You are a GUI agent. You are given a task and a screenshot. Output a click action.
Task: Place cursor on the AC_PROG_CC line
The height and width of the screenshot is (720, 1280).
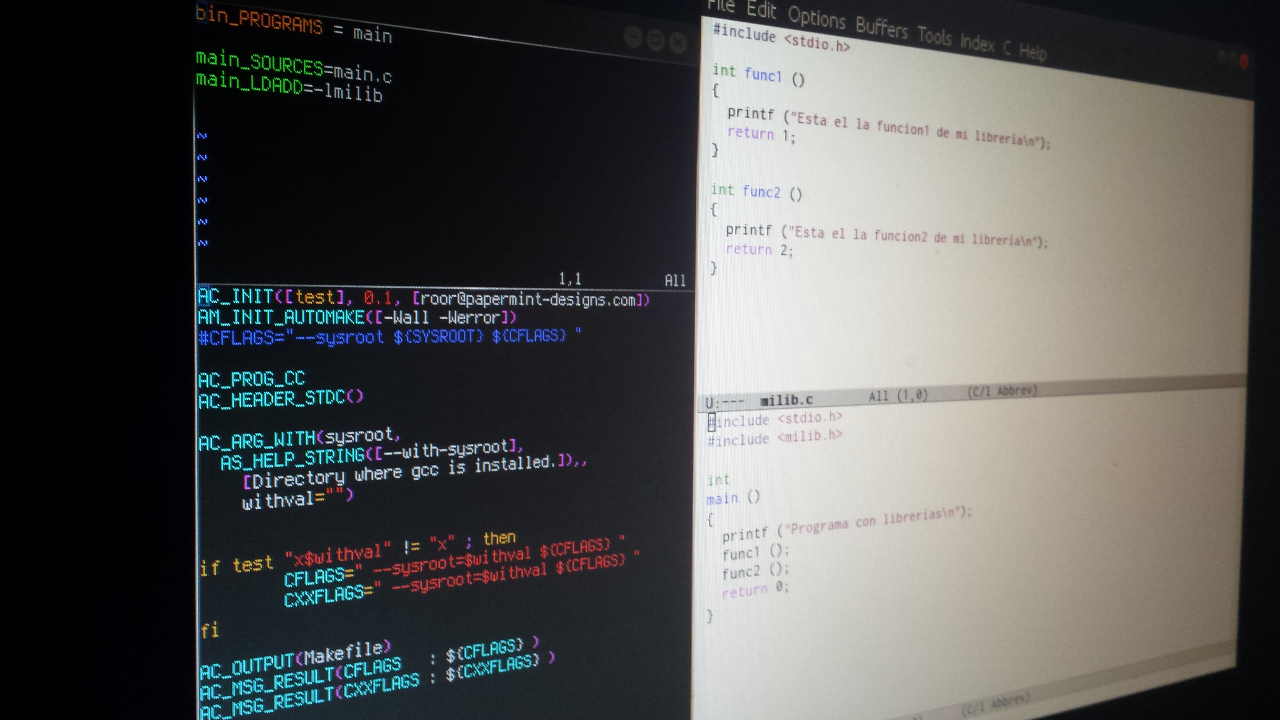(x=251, y=379)
